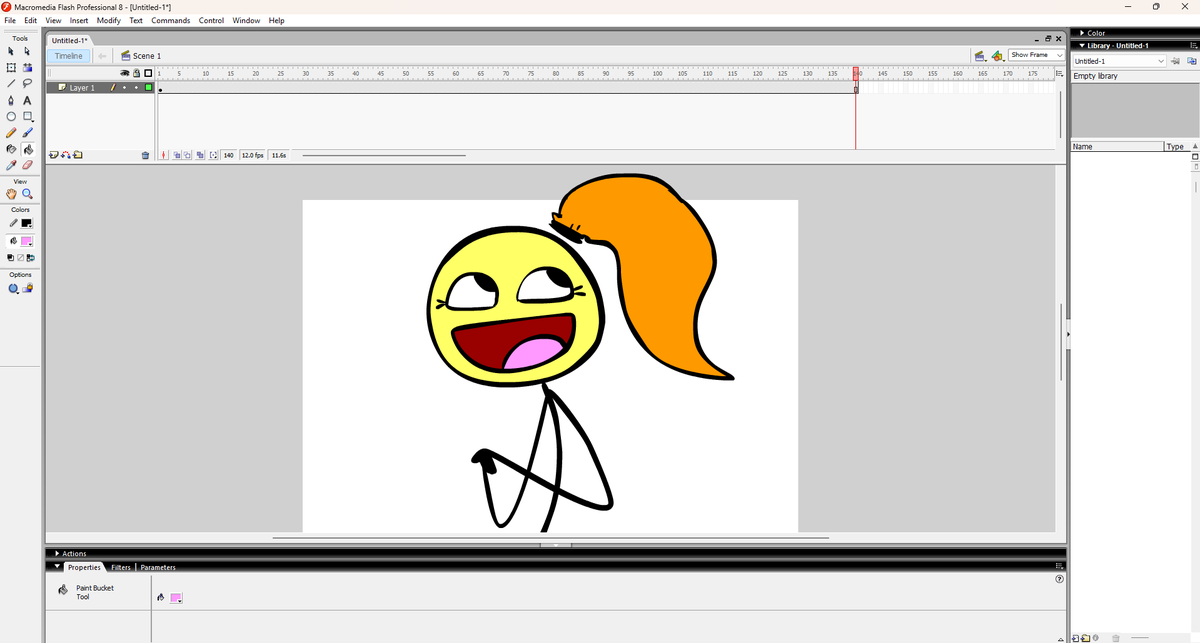This screenshot has height=643, width=1200.
Task: Select the Line tool
Action: 11,83
